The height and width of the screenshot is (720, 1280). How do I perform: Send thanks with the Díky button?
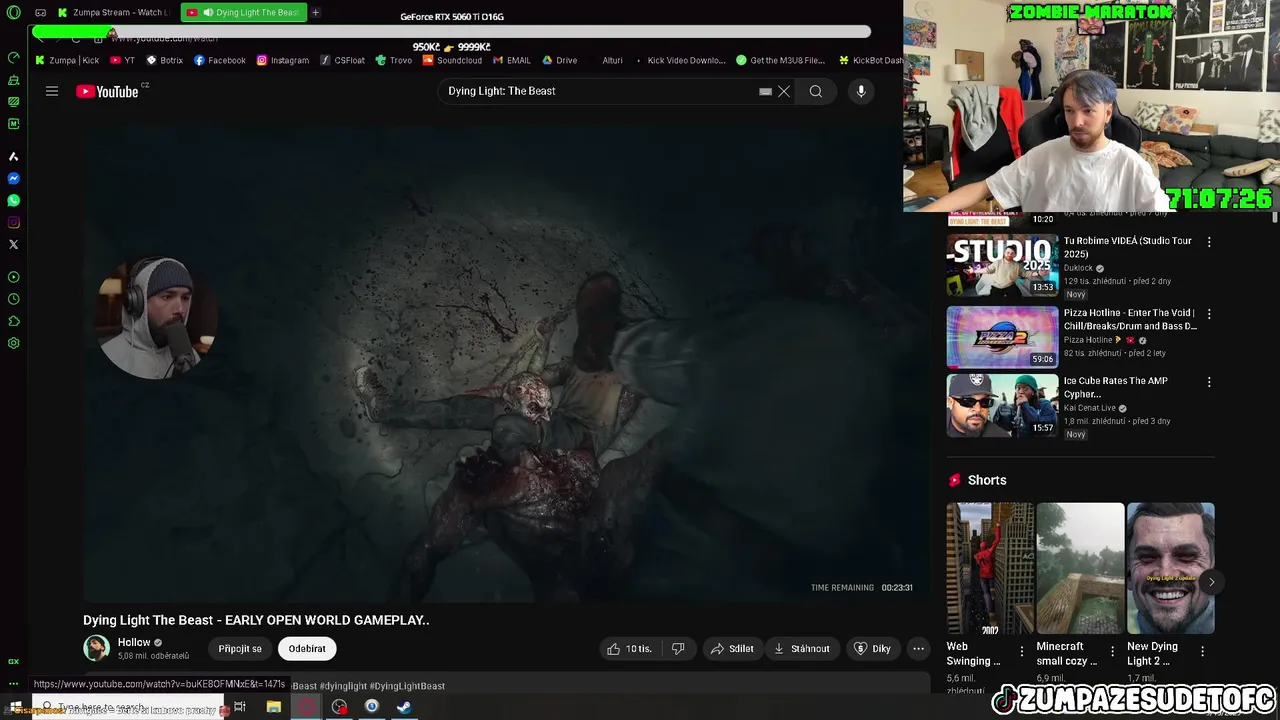[872, 649]
